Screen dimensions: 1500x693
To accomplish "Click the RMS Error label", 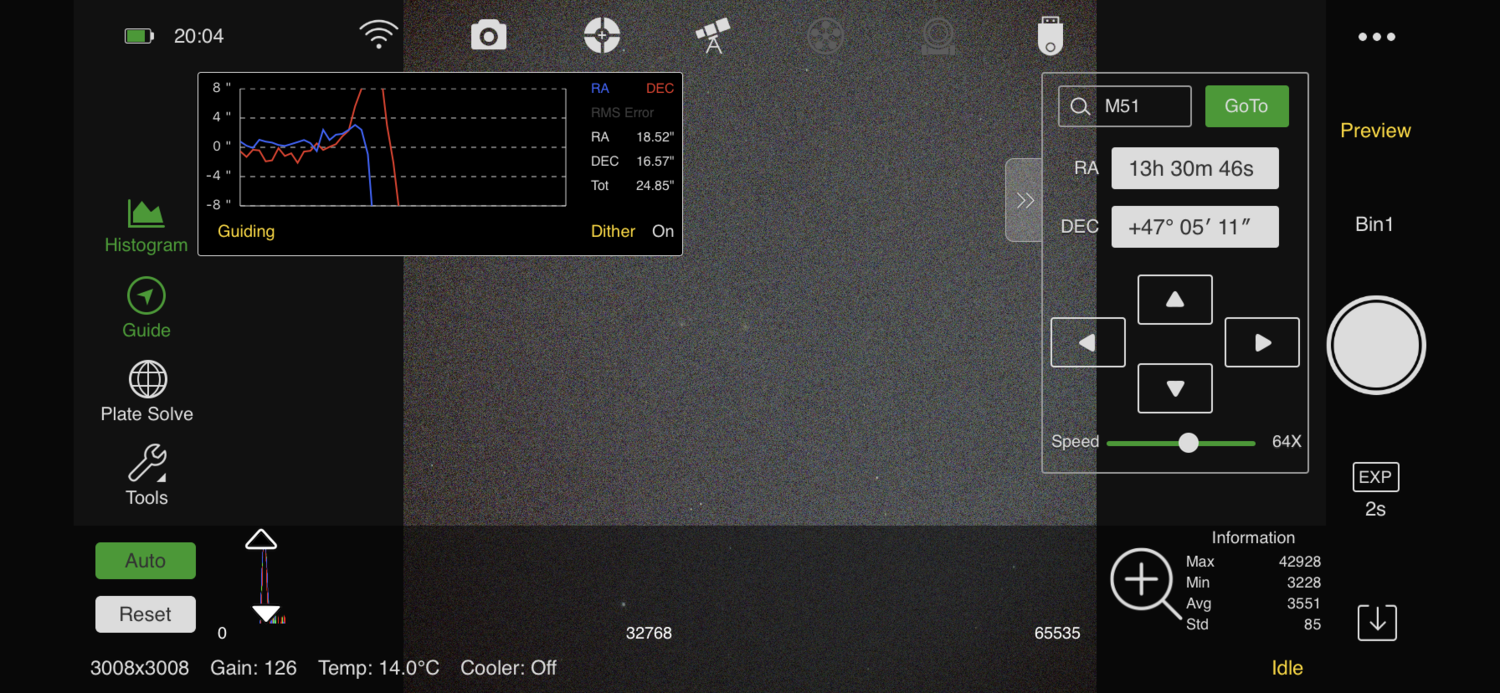I will (622, 113).
